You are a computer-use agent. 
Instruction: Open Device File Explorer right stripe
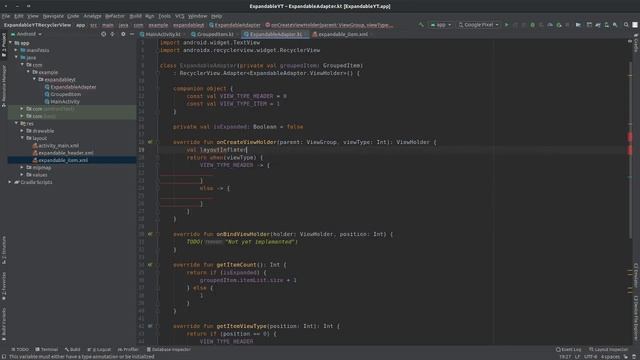636,318
